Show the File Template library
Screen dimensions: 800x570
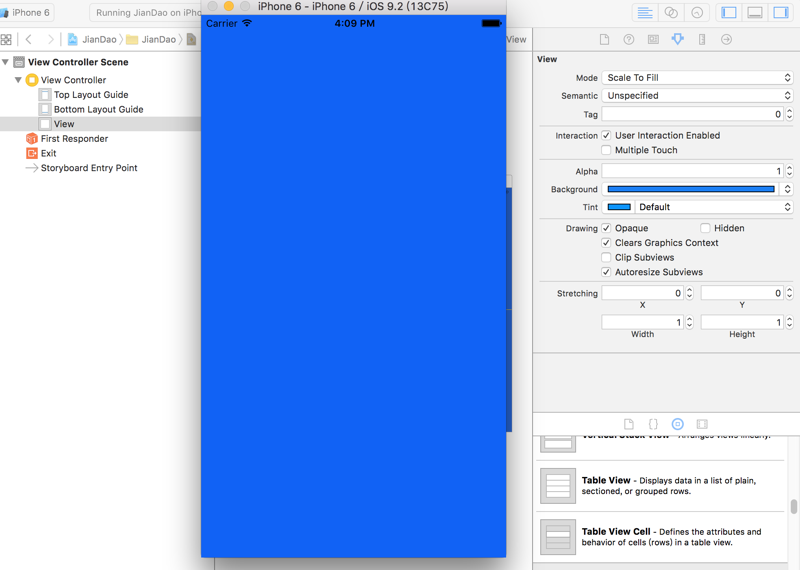tap(629, 424)
